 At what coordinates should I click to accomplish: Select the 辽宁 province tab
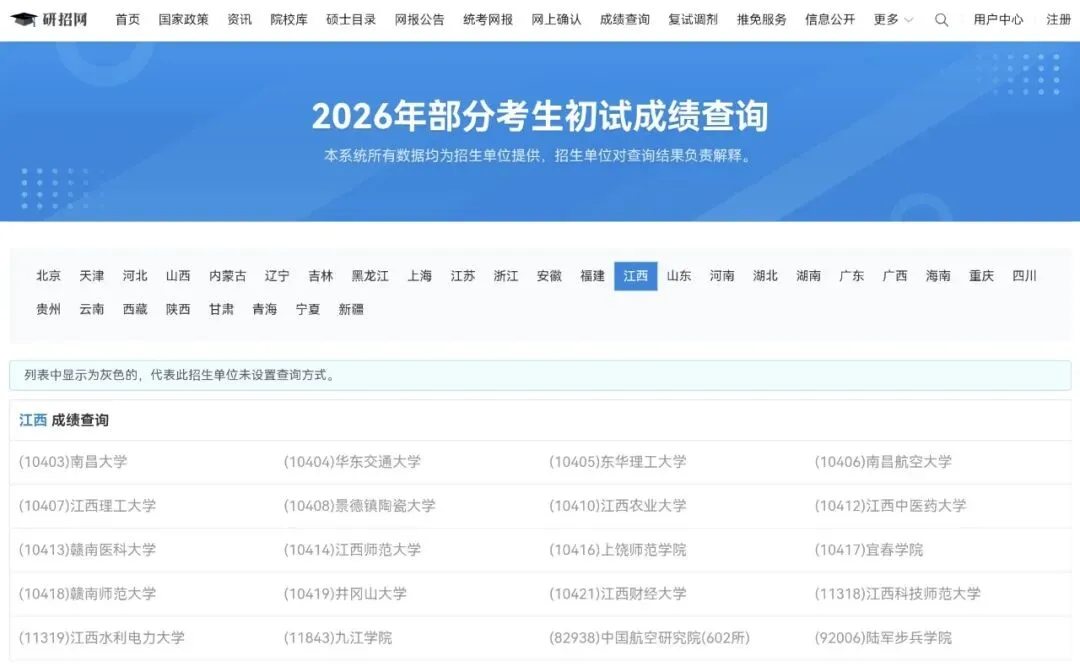[277, 276]
